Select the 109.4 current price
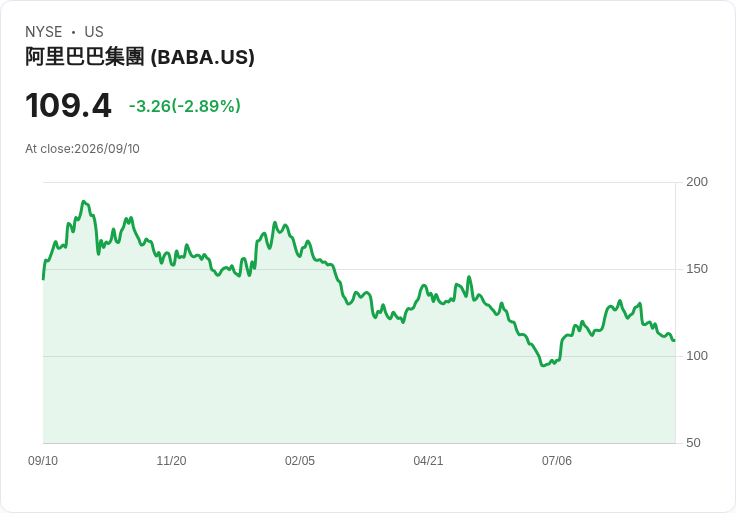 [x=69, y=105]
